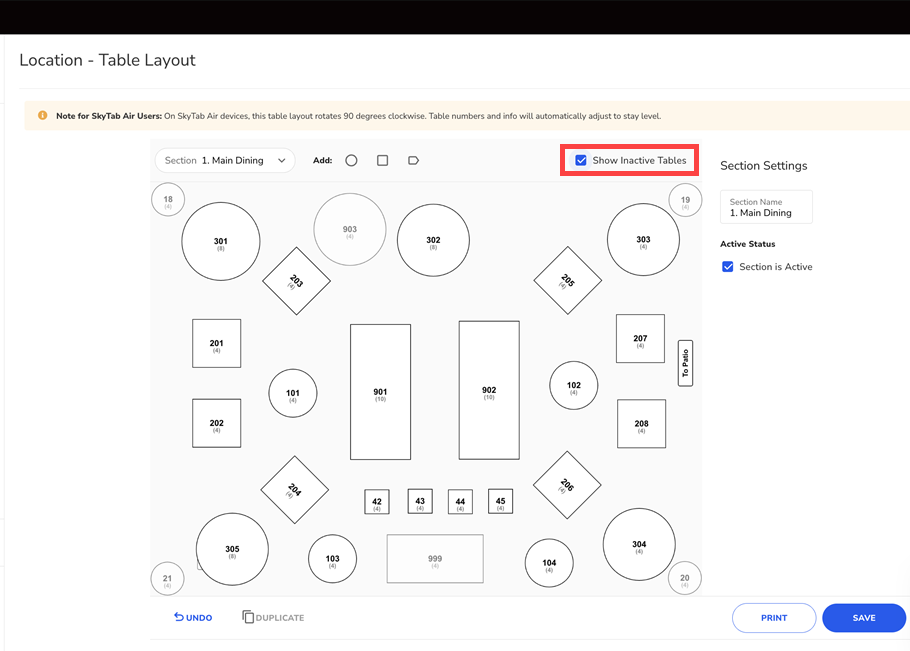Click the Undo arrow icon
Image resolution: width=910 pixels, height=651 pixels.
tap(179, 618)
